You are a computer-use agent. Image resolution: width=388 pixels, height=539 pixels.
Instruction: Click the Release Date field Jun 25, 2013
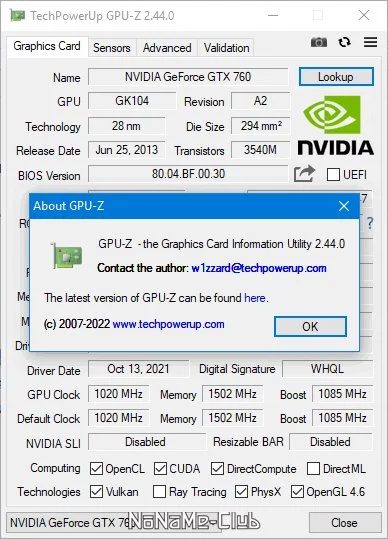click(x=126, y=150)
